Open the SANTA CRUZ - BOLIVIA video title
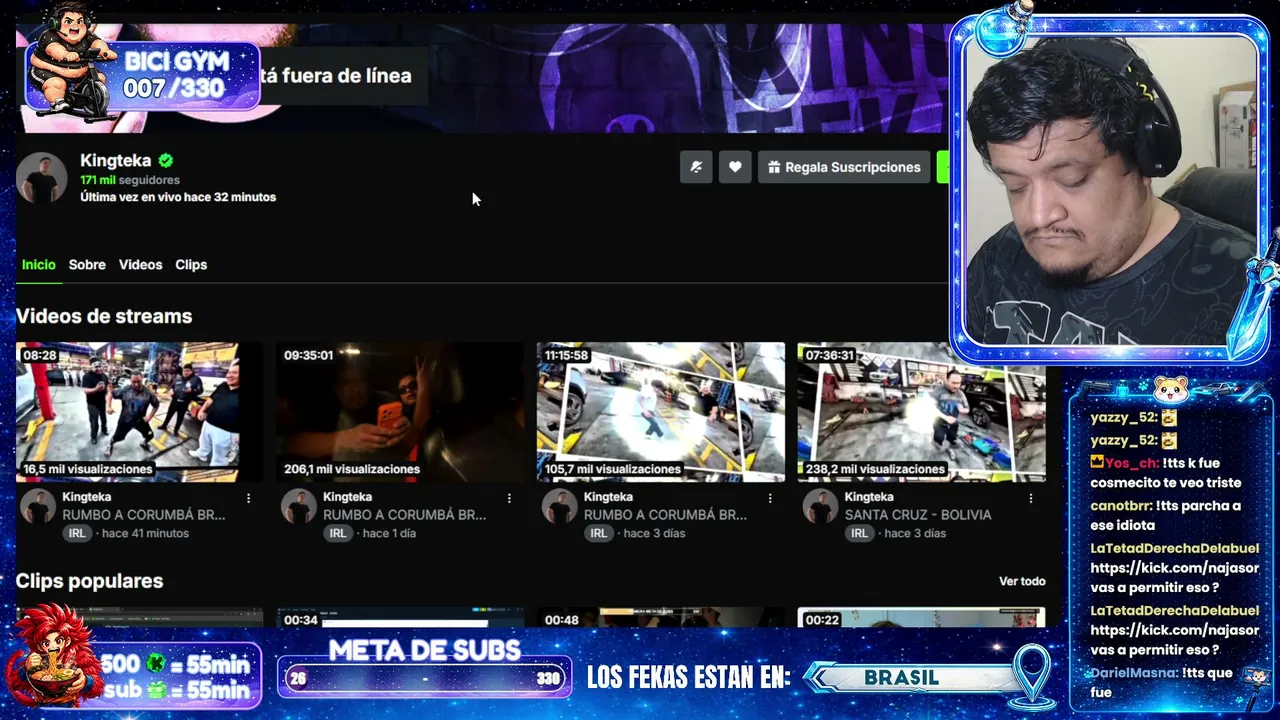This screenshot has height=720, width=1280. coord(918,515)
